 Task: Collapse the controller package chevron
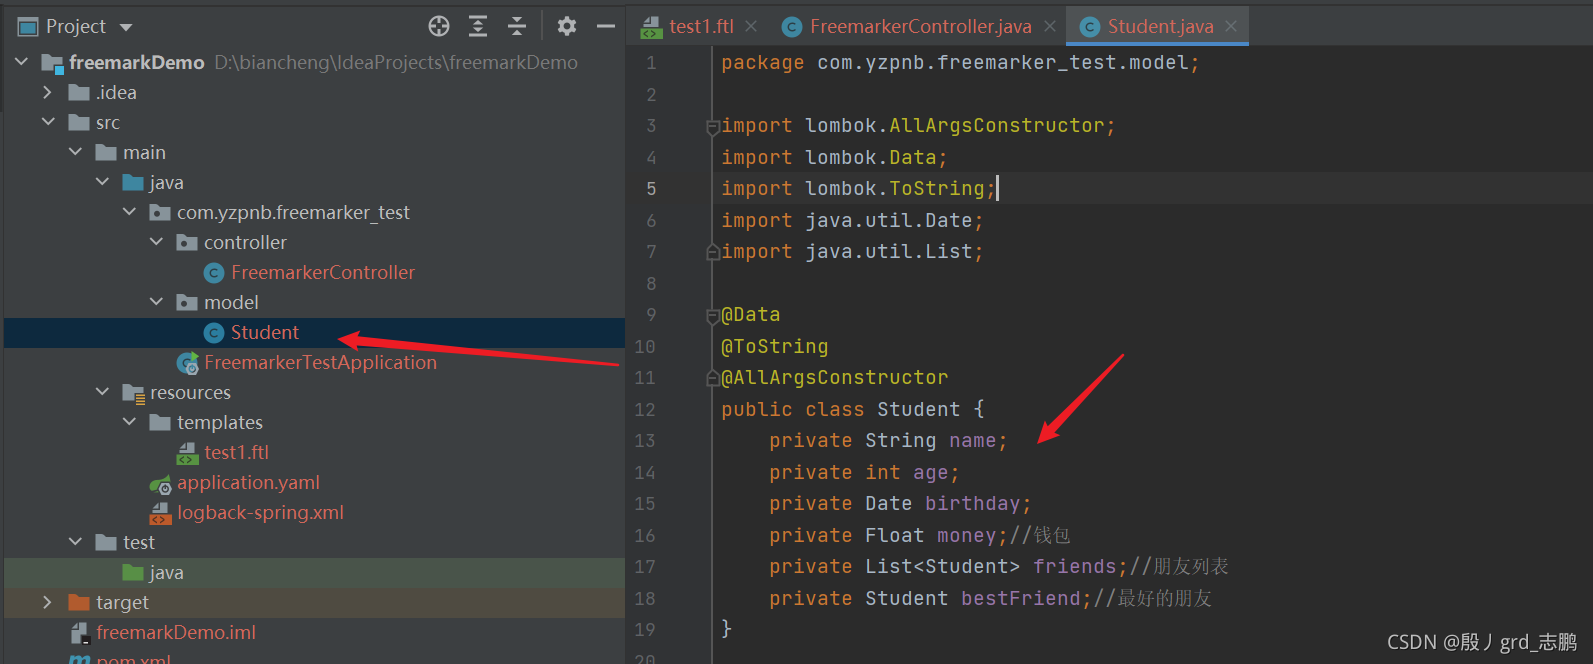(156, 242)
